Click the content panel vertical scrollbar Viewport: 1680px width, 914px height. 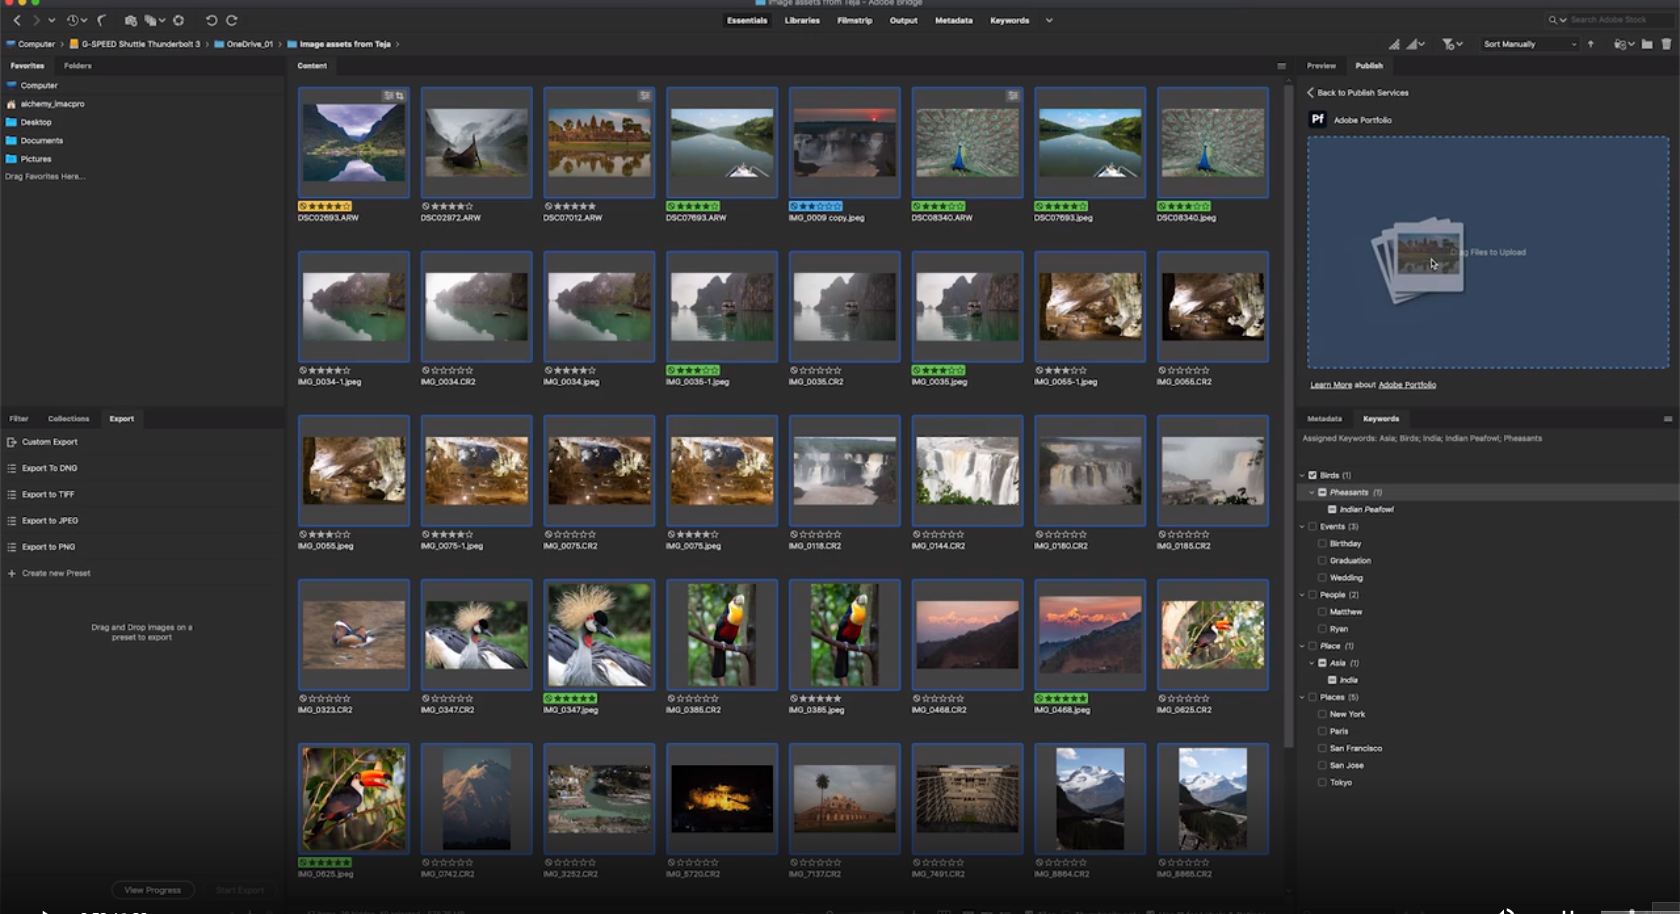click(x=1289, y=417)
